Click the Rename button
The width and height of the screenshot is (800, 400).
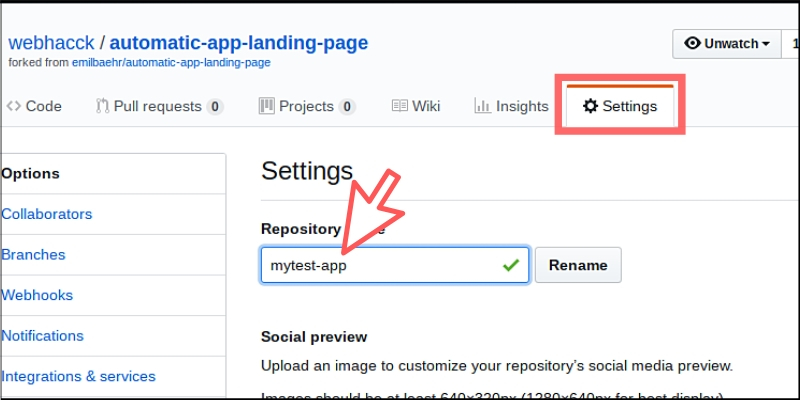click(578, 265)
